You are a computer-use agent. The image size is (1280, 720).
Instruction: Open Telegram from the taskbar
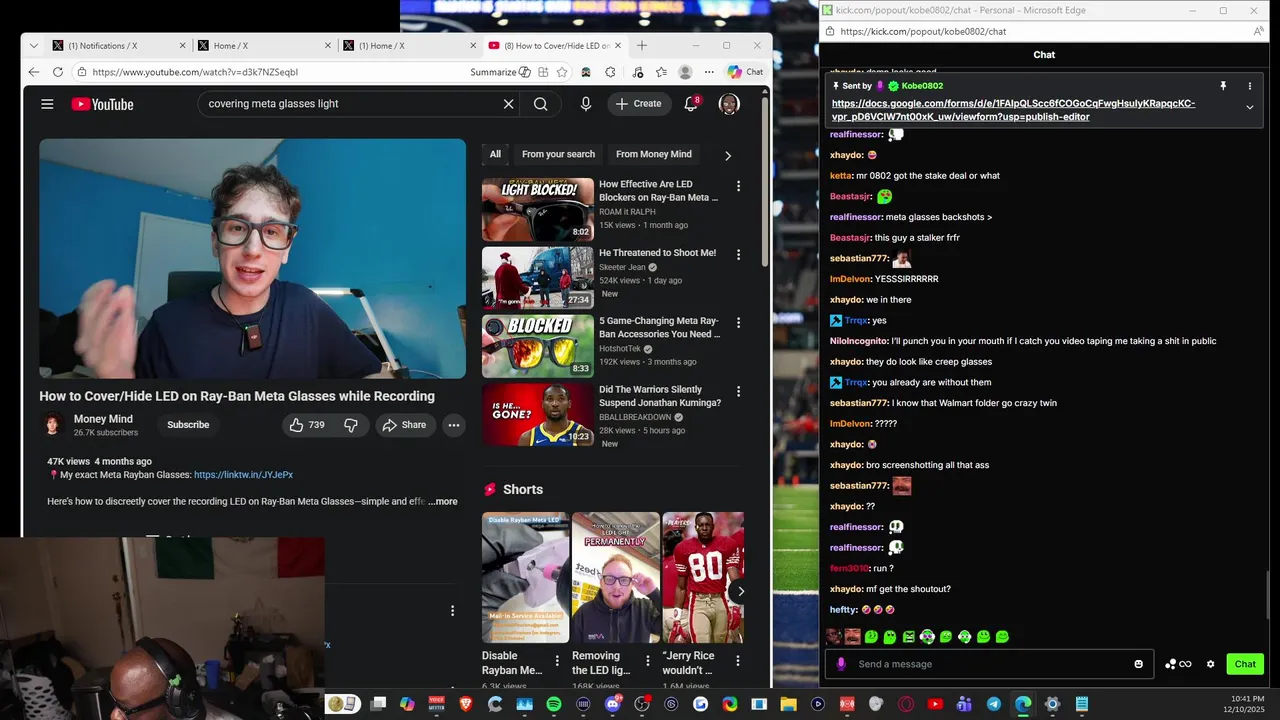coord(993,704)
